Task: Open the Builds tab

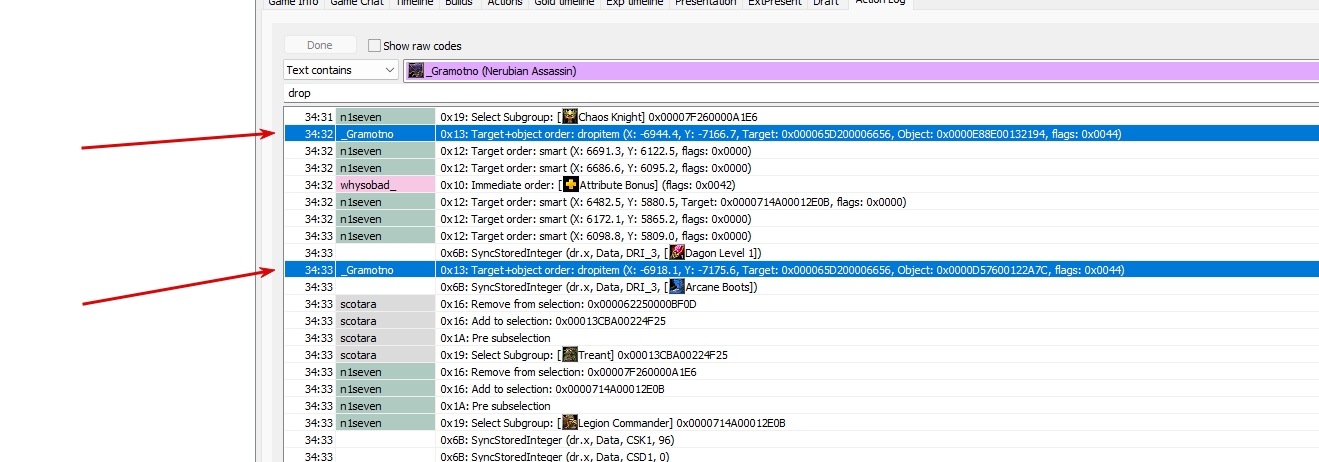Action: (459, 3)
